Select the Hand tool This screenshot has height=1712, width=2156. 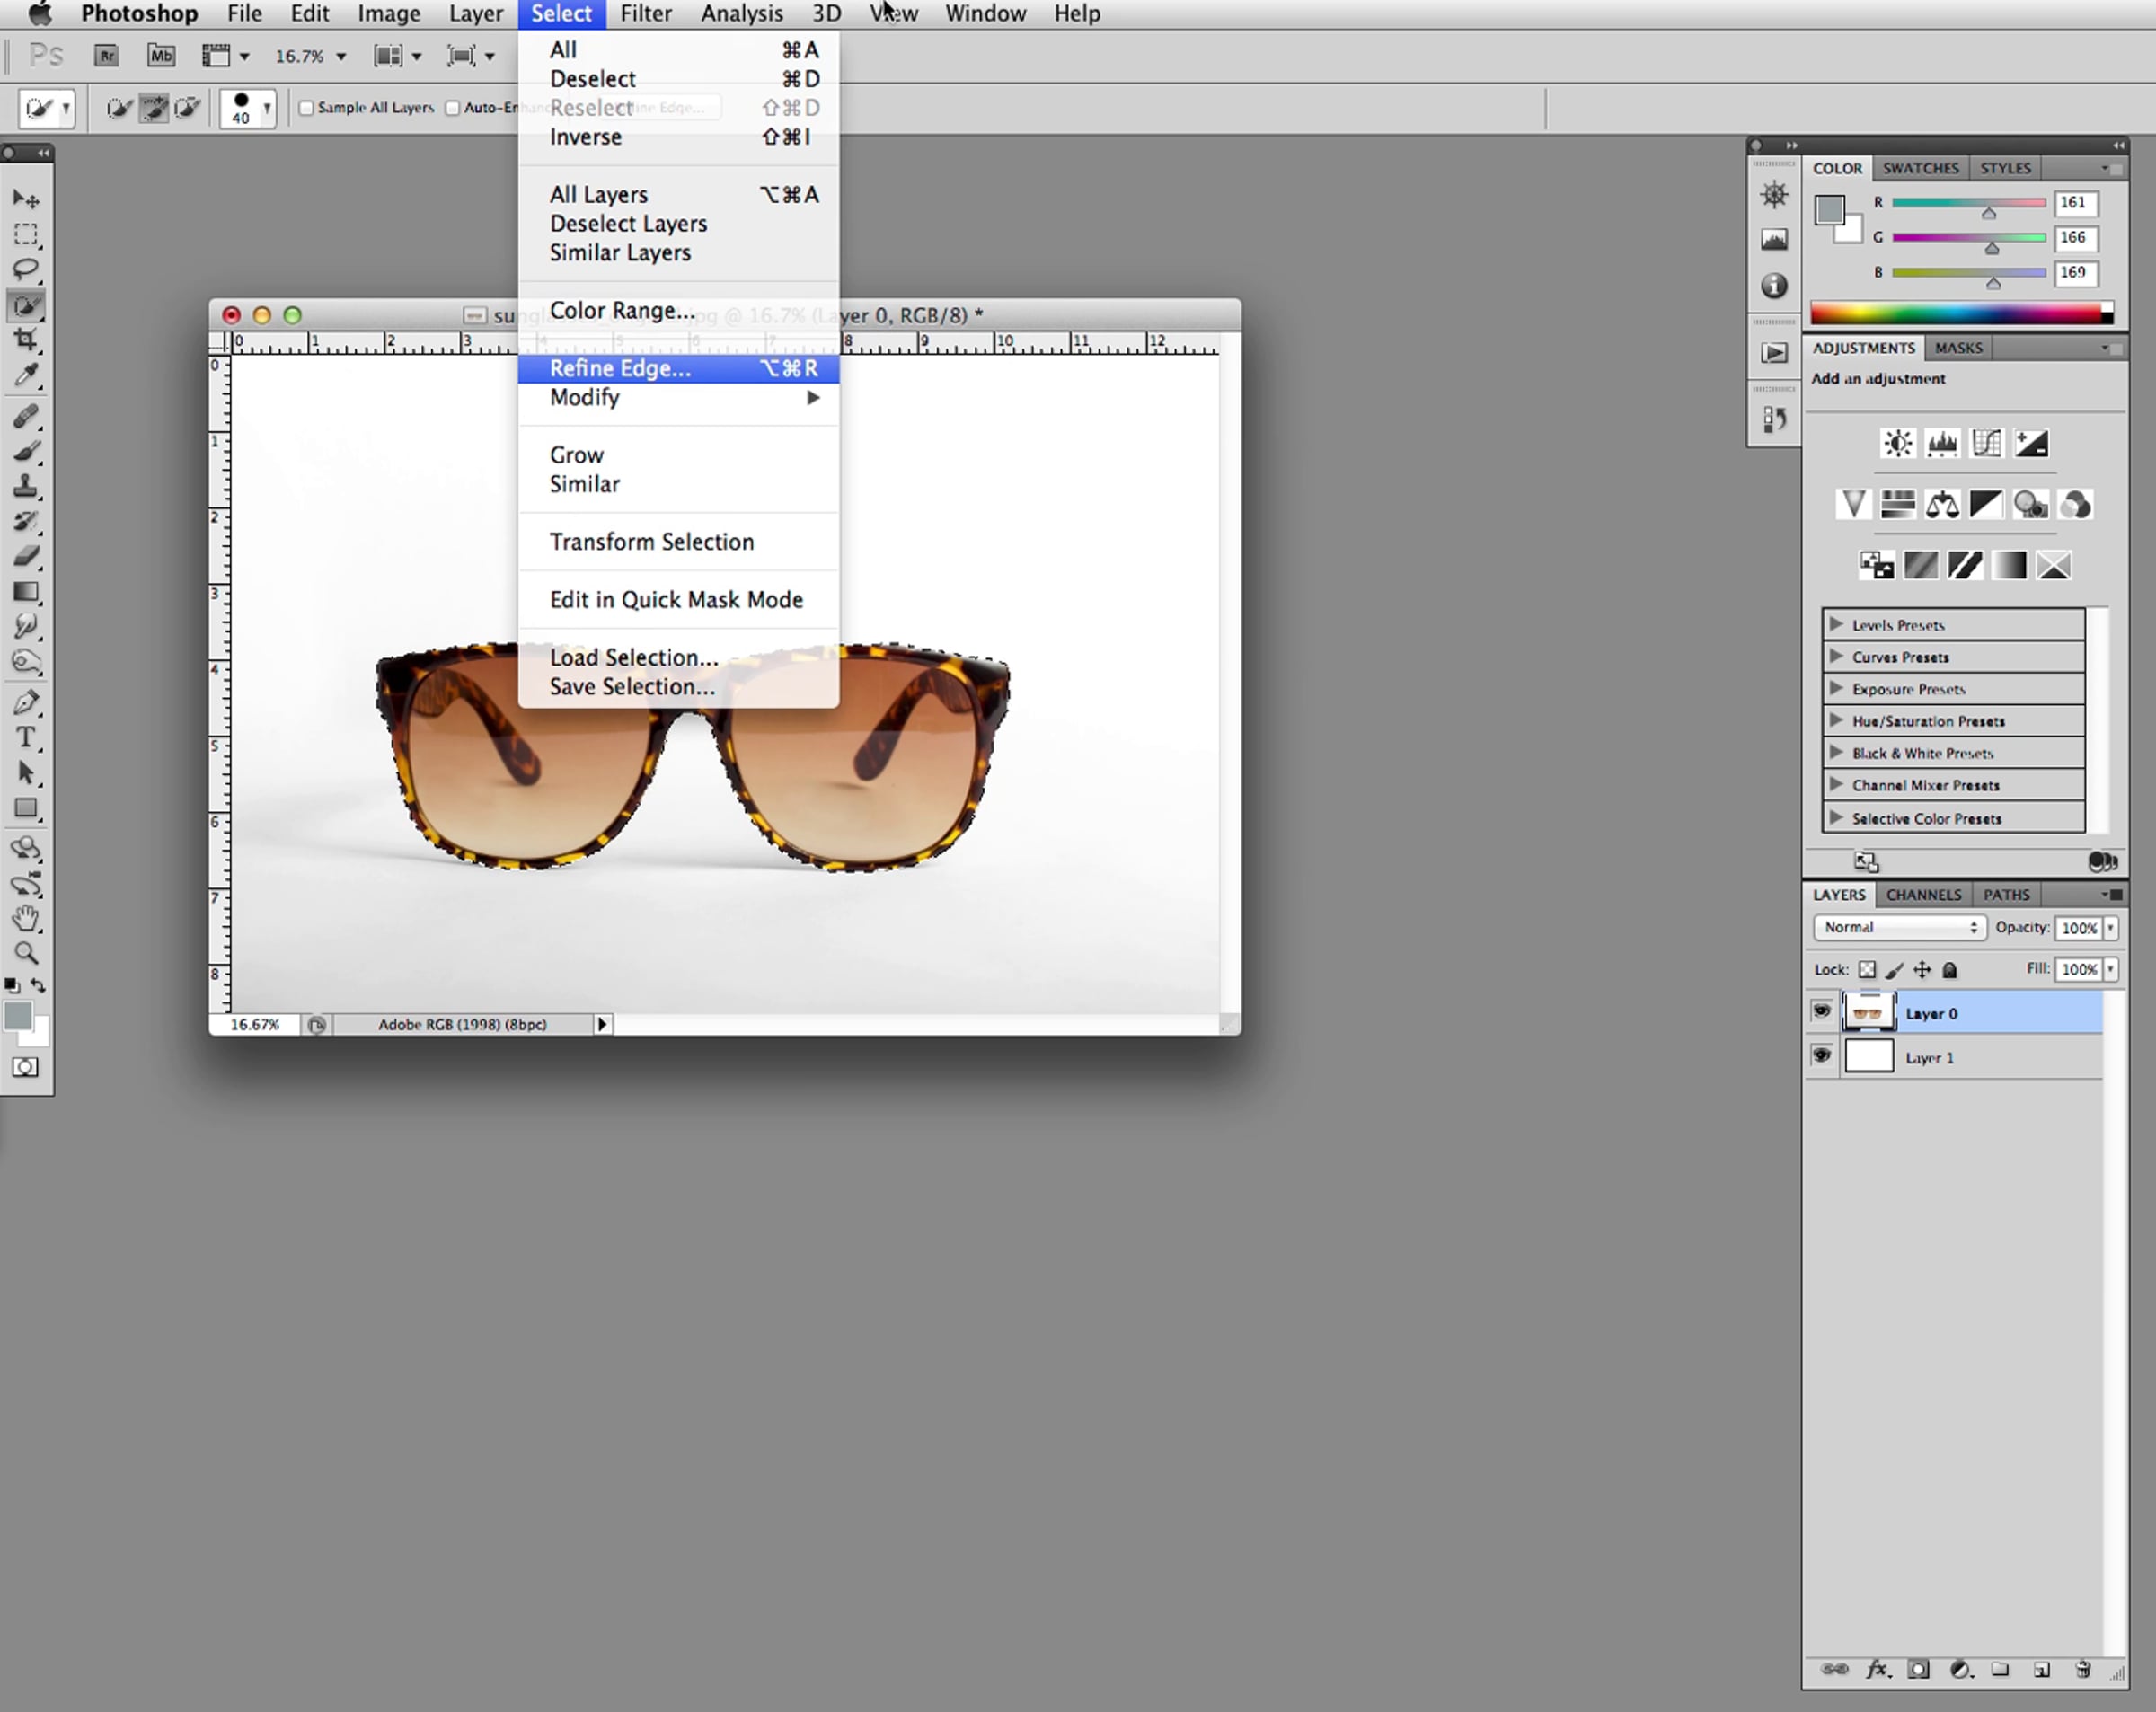click(x=26, y=918)
